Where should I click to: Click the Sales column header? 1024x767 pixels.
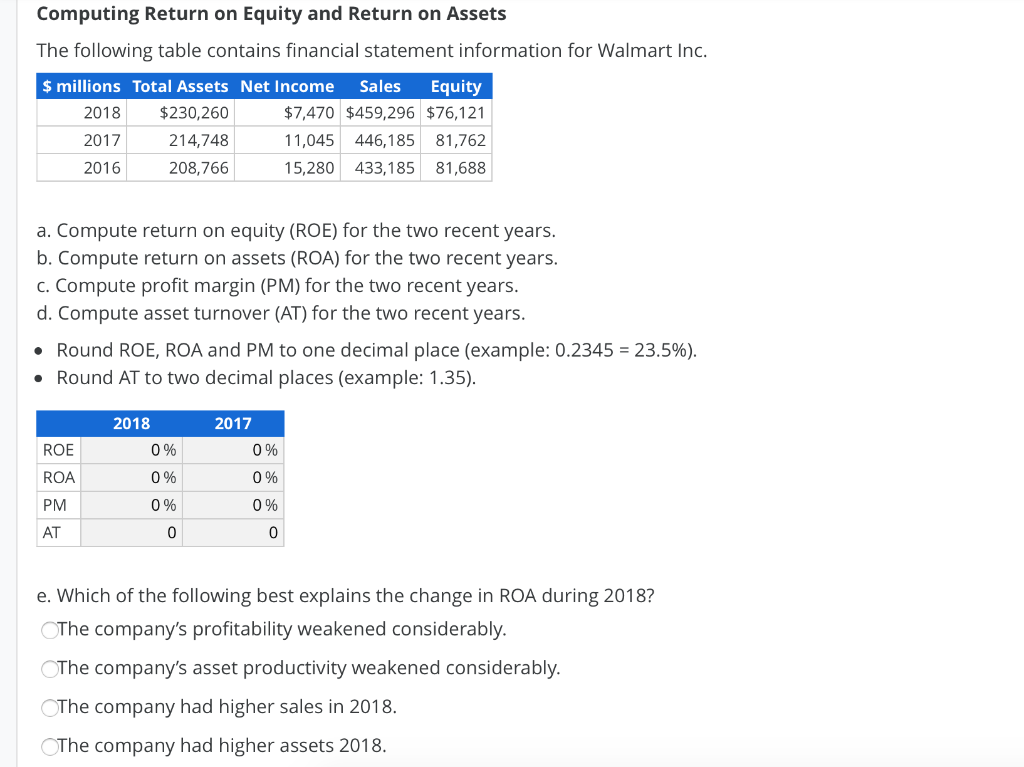point(379,86)
